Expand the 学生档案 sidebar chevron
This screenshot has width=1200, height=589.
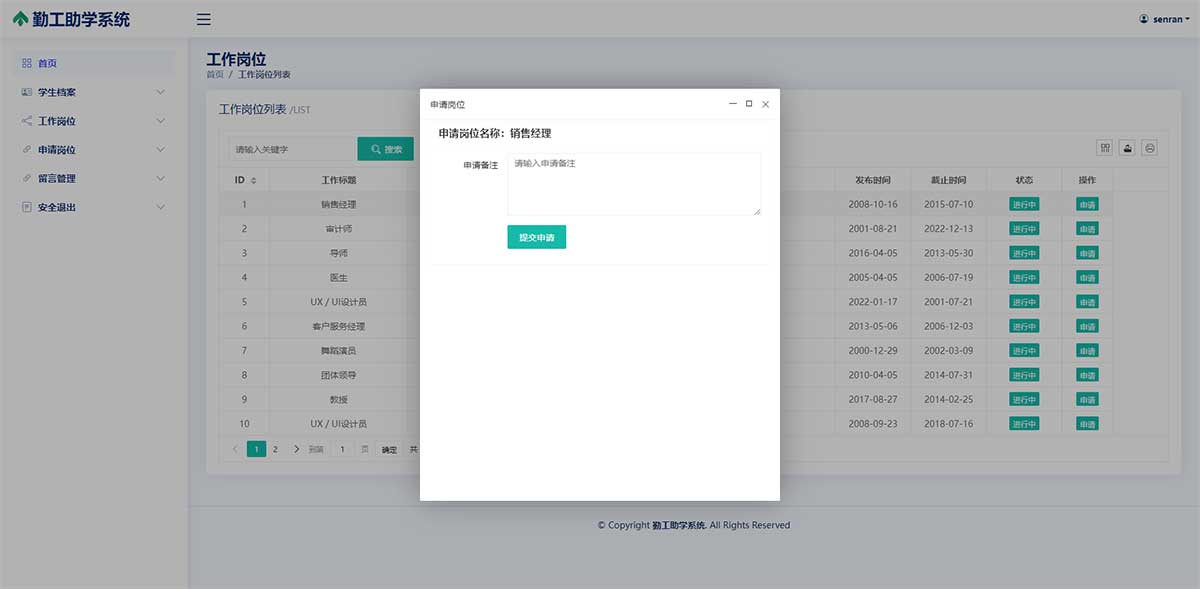click(161, 92)
